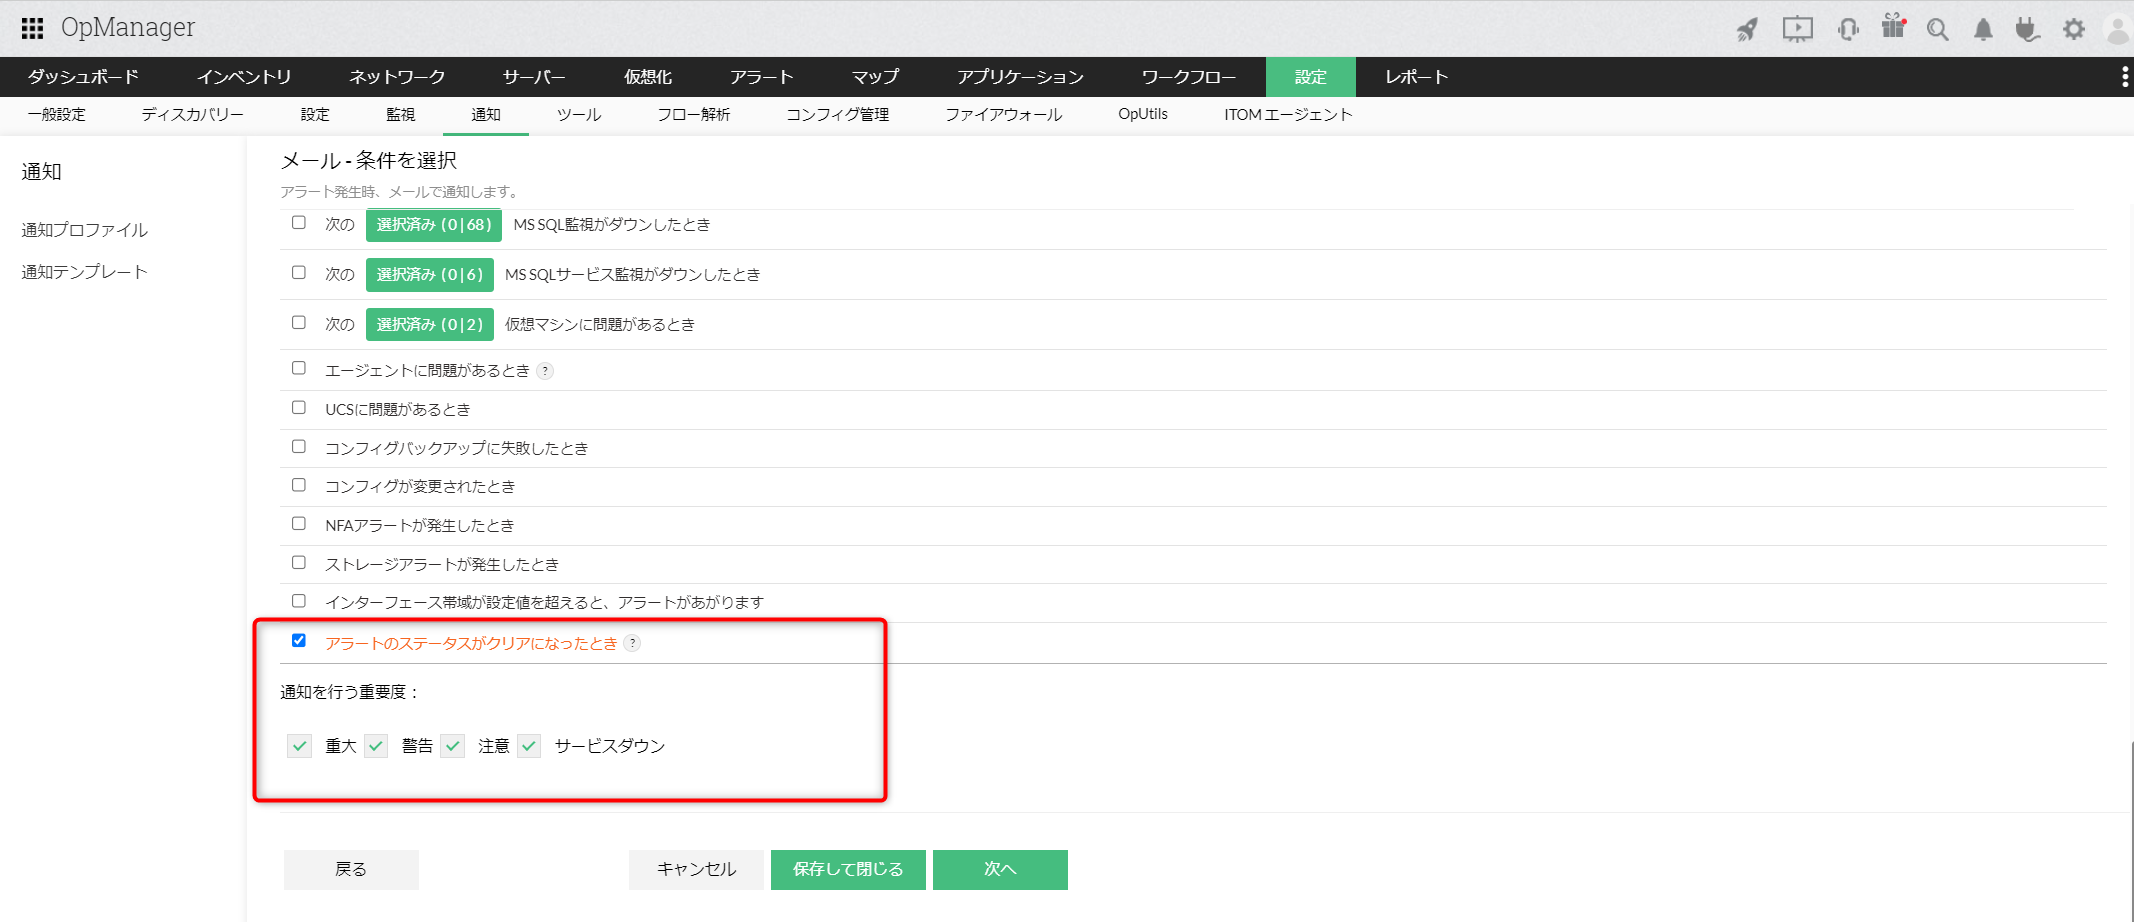This screenshot has height=922, width=2134.
Task: Select the green 設定 main menu item
Action: point(1311,77)
